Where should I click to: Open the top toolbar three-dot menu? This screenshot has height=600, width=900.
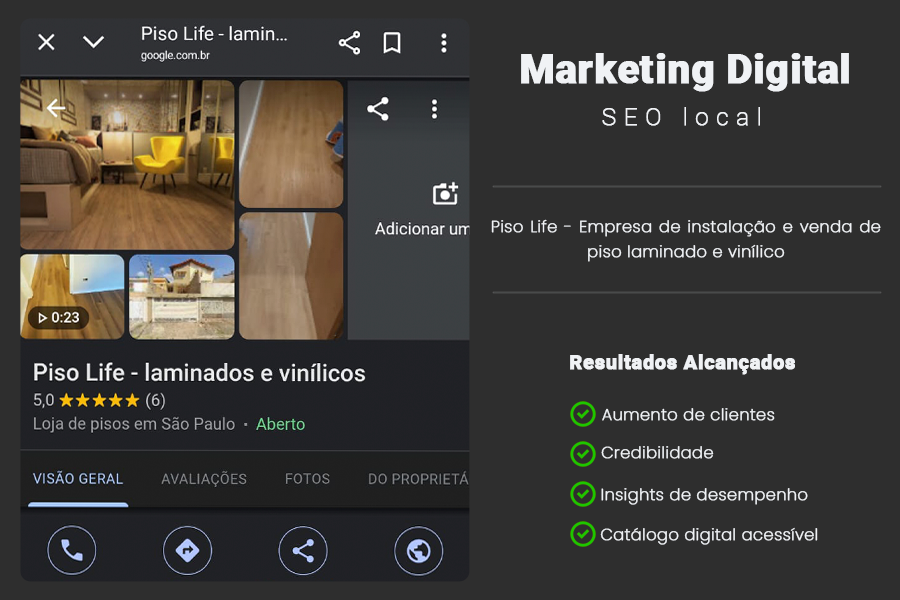(x=444, y=43)
